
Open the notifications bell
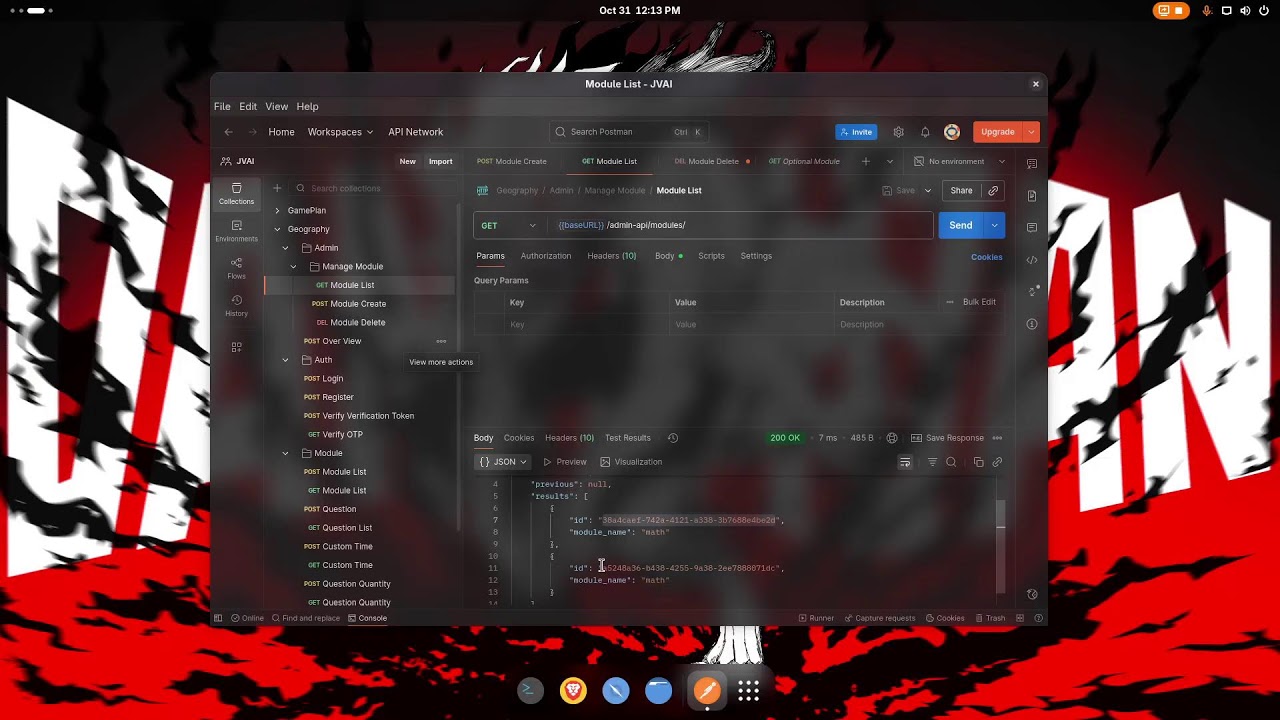tap(925, 132)
